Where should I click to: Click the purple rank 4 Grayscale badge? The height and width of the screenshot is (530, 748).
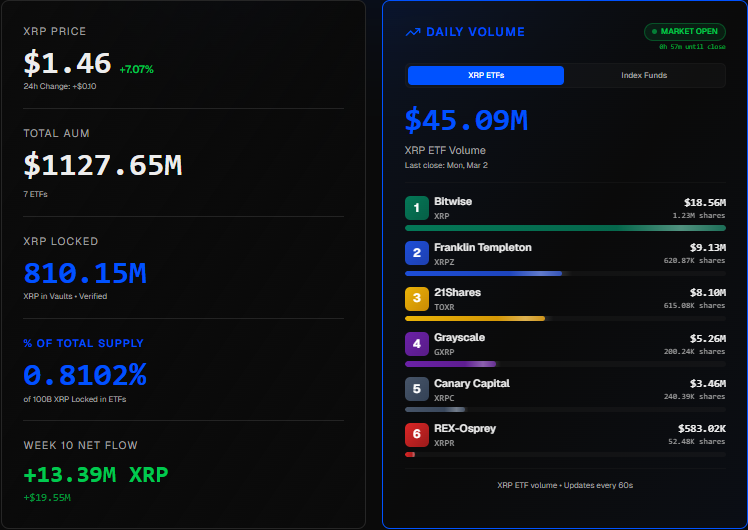(x=417, y=344)
